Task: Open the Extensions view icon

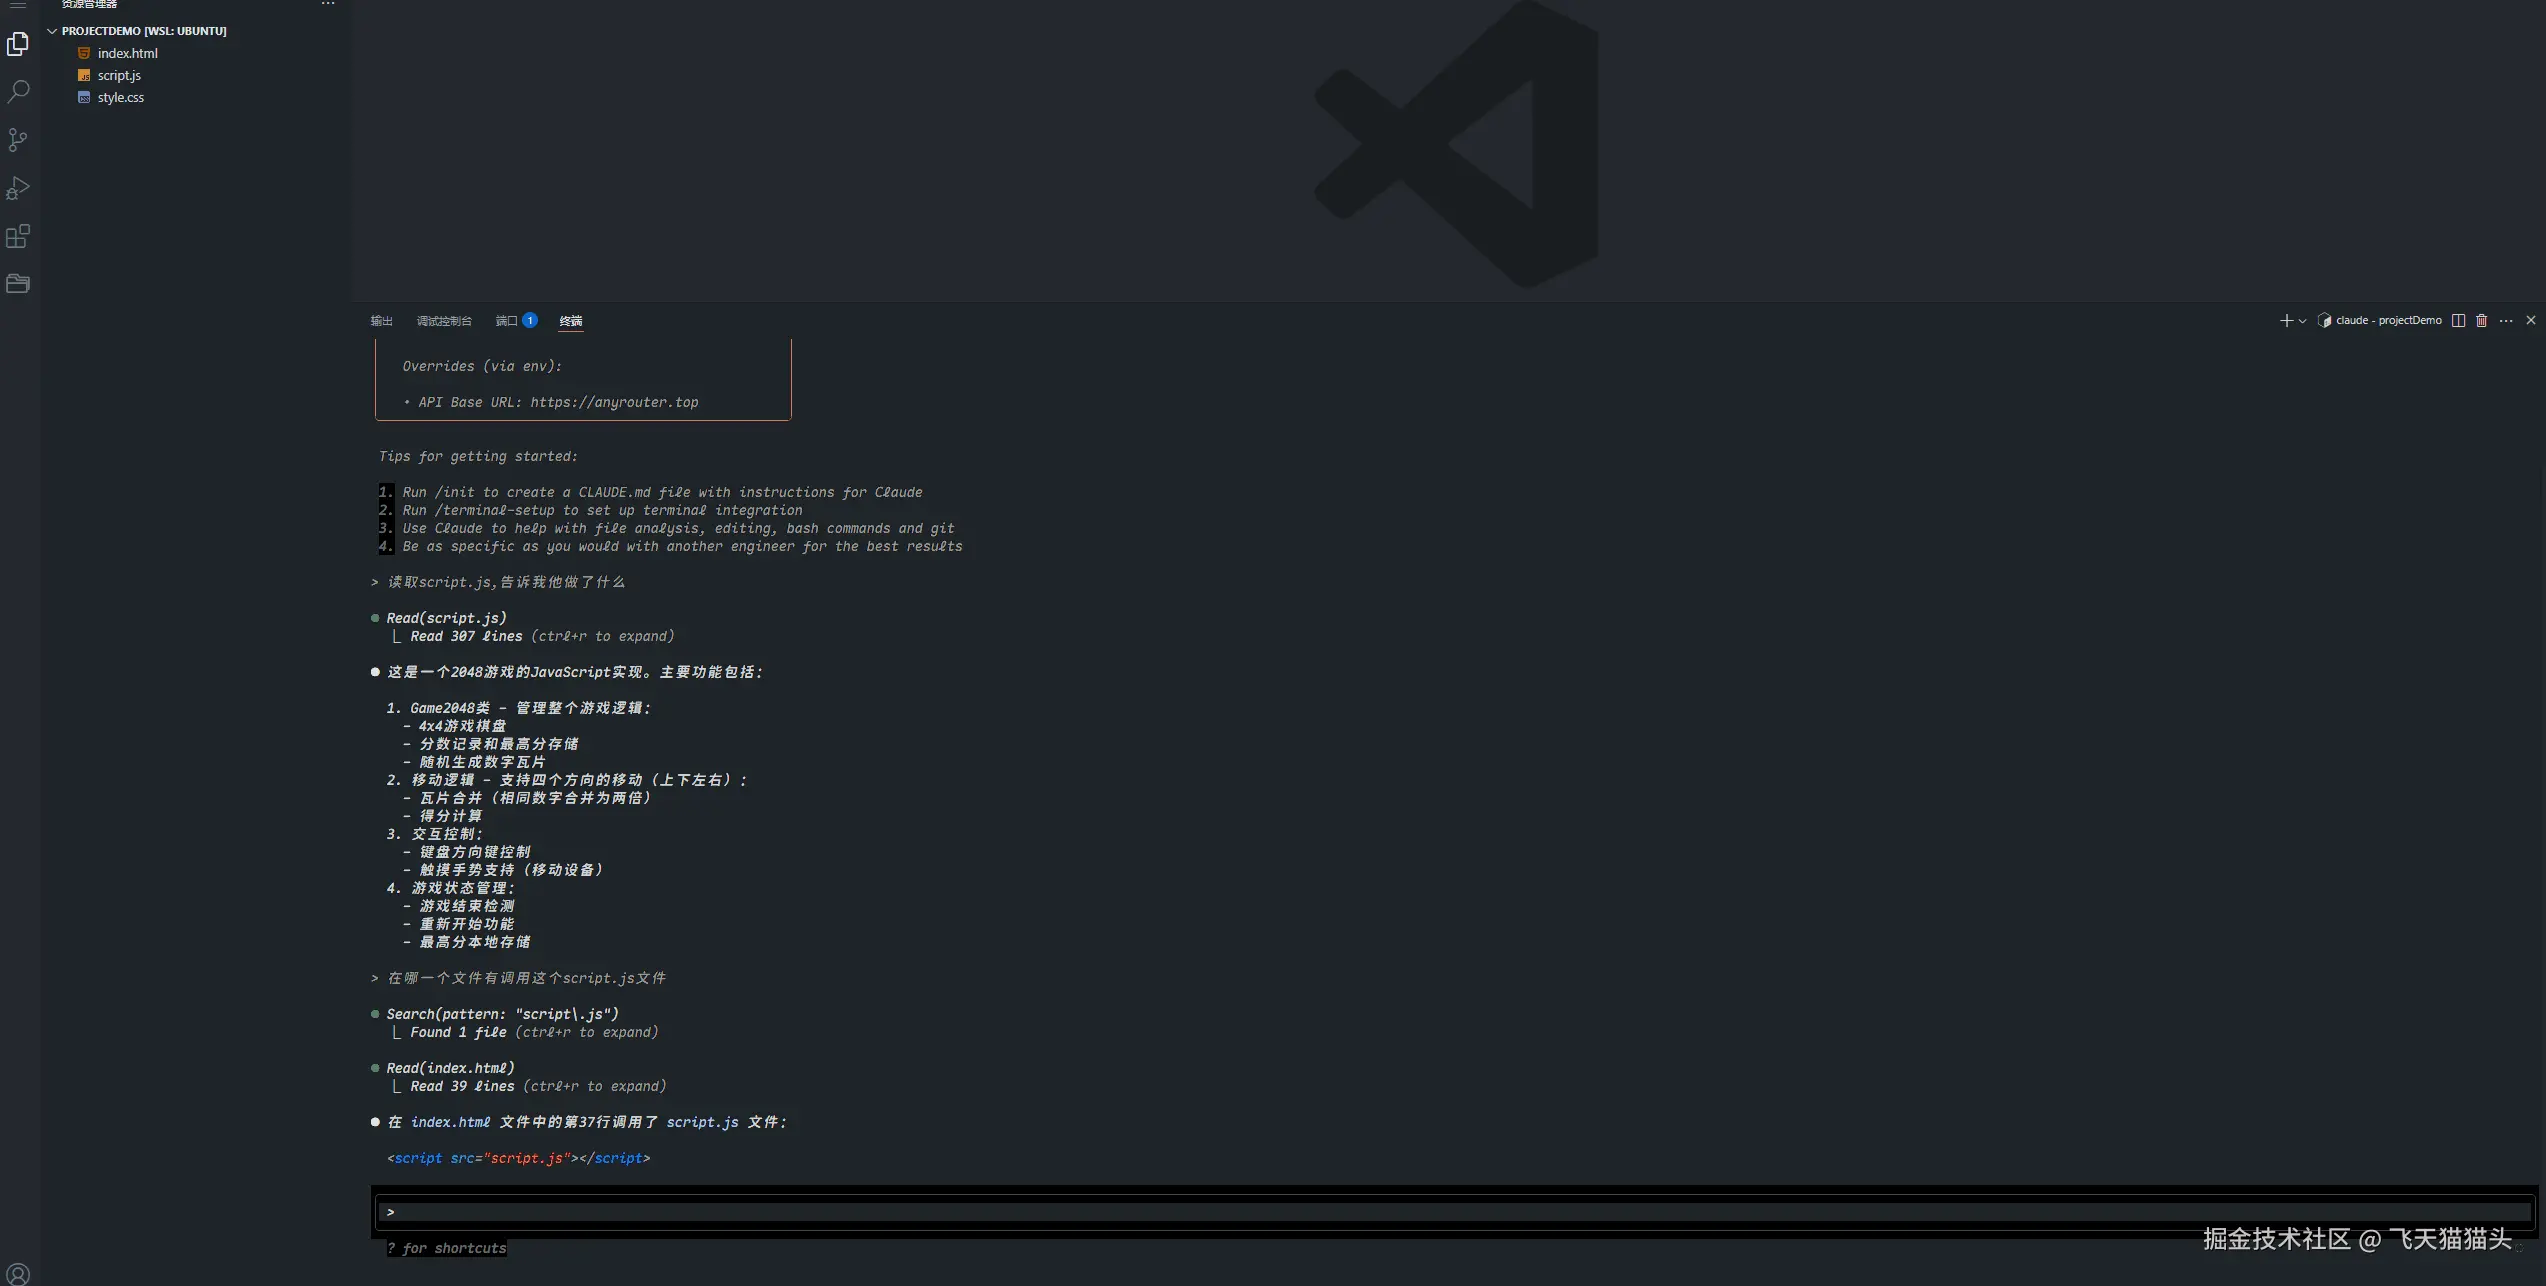Action: pos(18,236)
